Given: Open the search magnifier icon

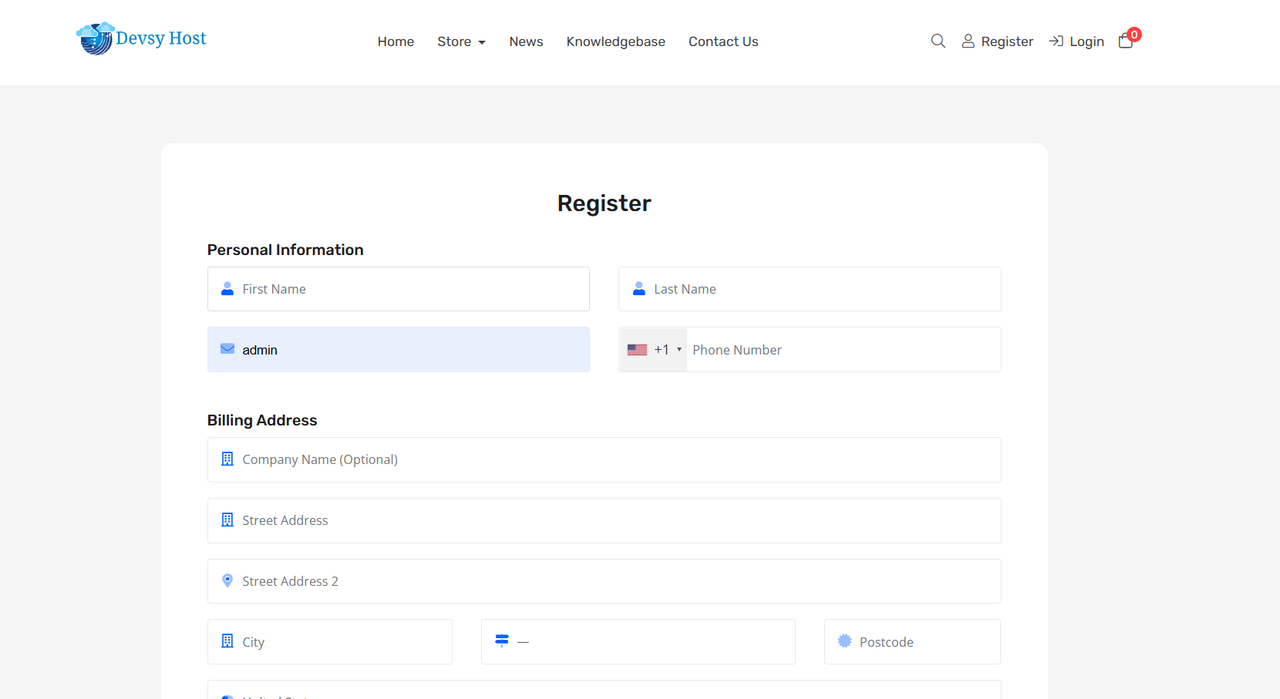Looking at the screenshot, I should tap(938, 41).
